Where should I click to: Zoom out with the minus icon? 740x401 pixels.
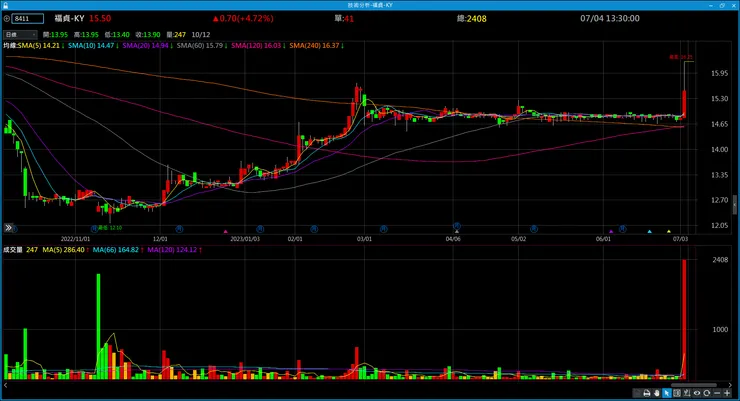(x=717, y=393)
